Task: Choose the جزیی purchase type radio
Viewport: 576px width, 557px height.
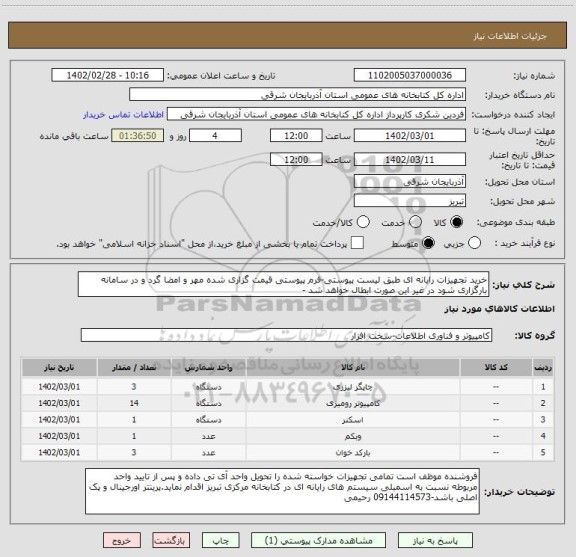Action: pos(474,243)
